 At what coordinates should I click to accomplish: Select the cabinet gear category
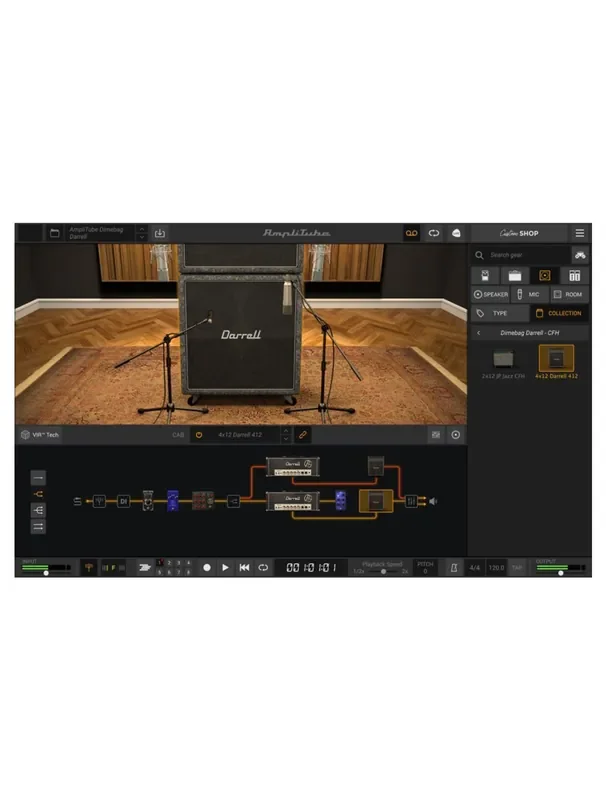(x=545, y=276)
